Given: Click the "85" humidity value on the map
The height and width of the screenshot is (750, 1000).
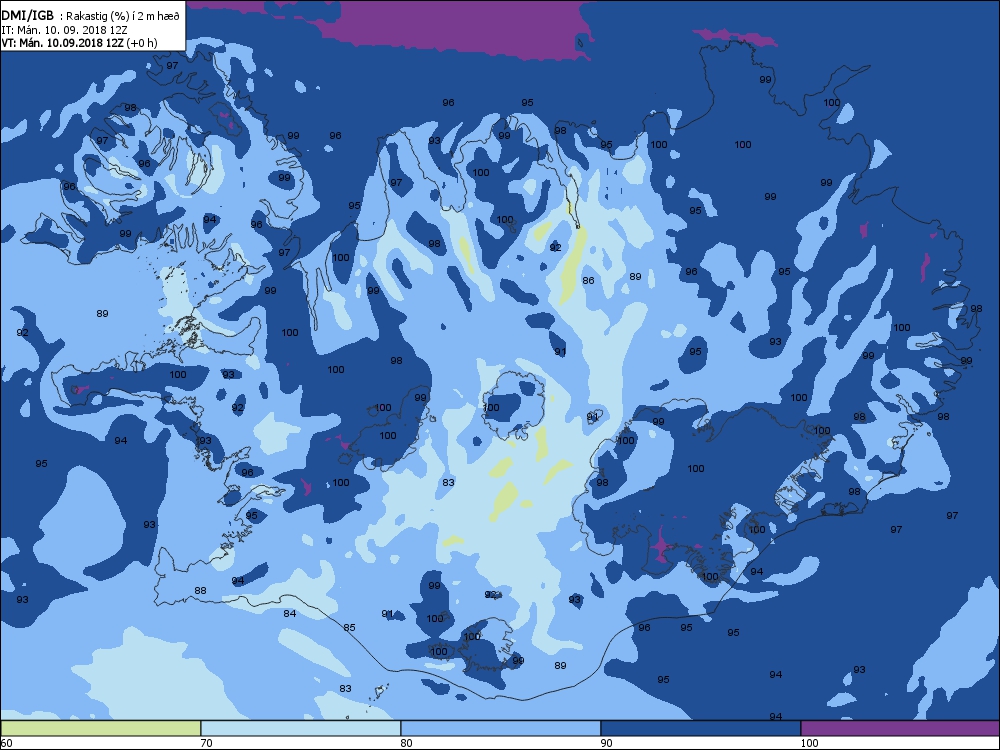Looking at the screenshot, I should click(349, 628).
